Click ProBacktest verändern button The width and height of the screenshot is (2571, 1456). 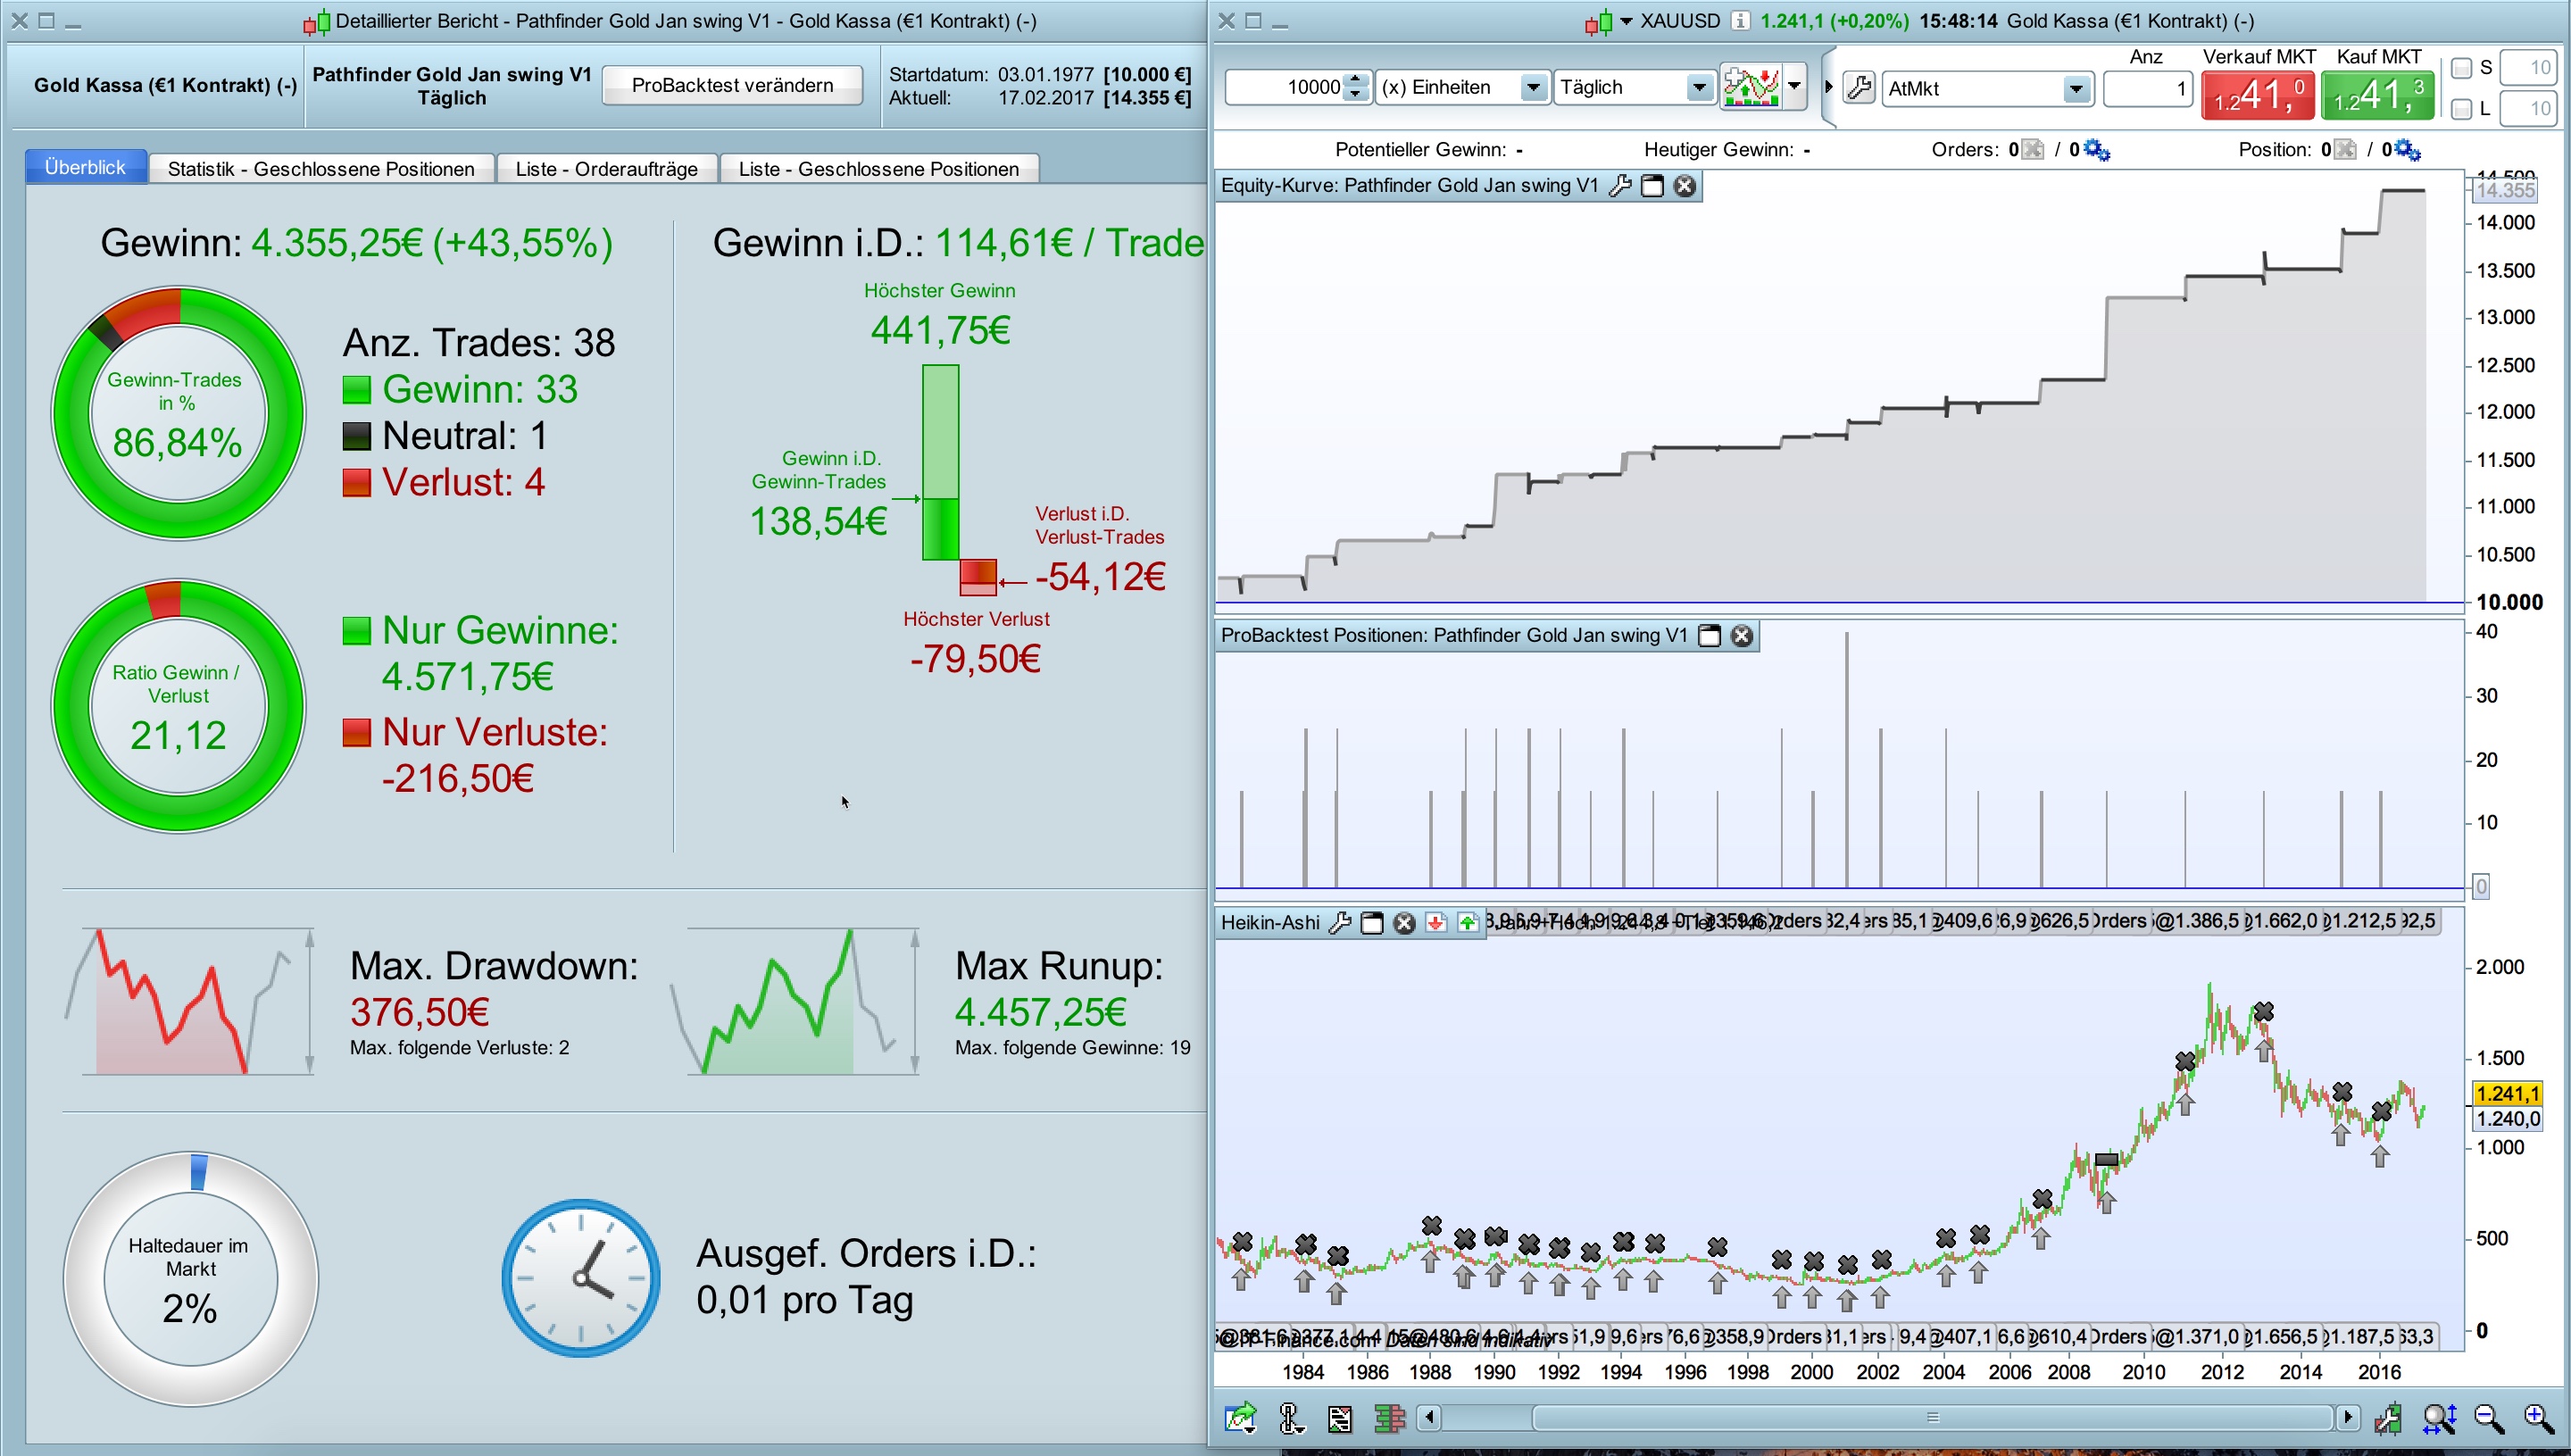coord(732,85)
